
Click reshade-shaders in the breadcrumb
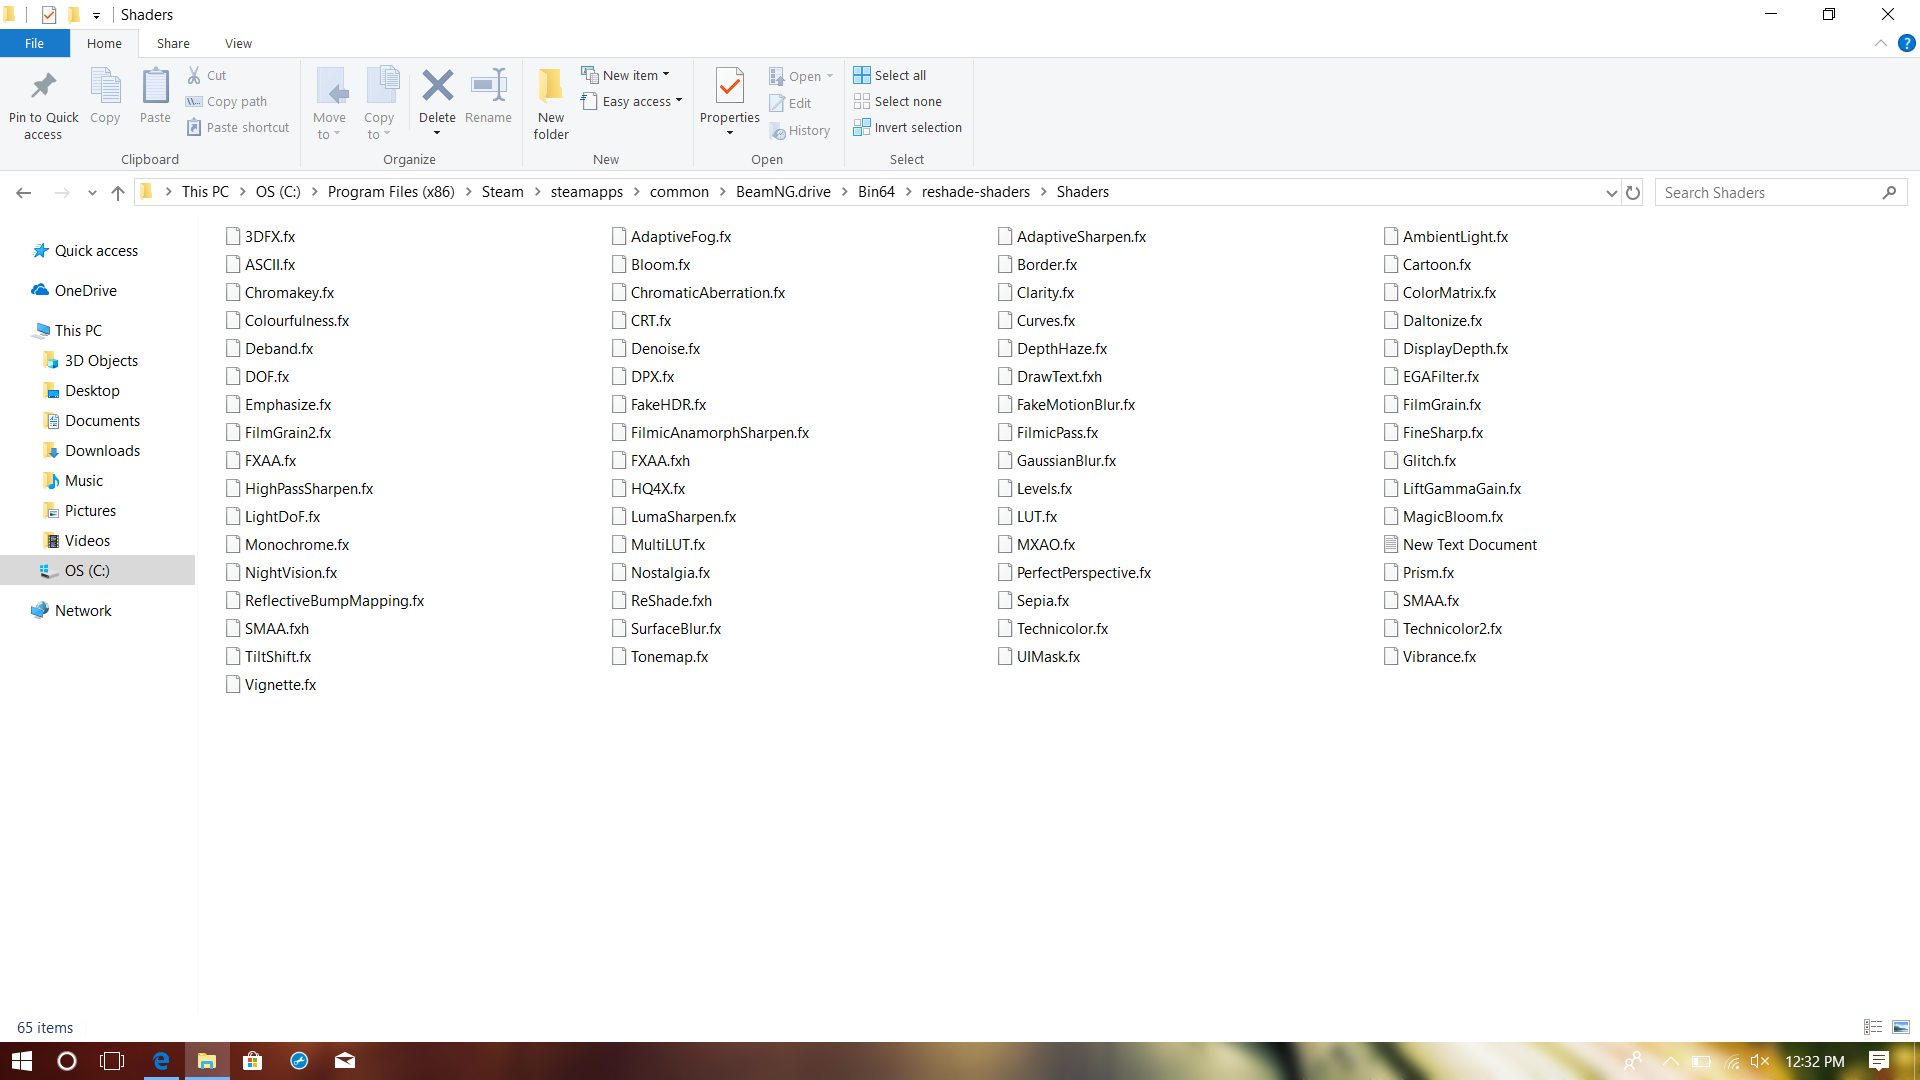tap(976, 192)
